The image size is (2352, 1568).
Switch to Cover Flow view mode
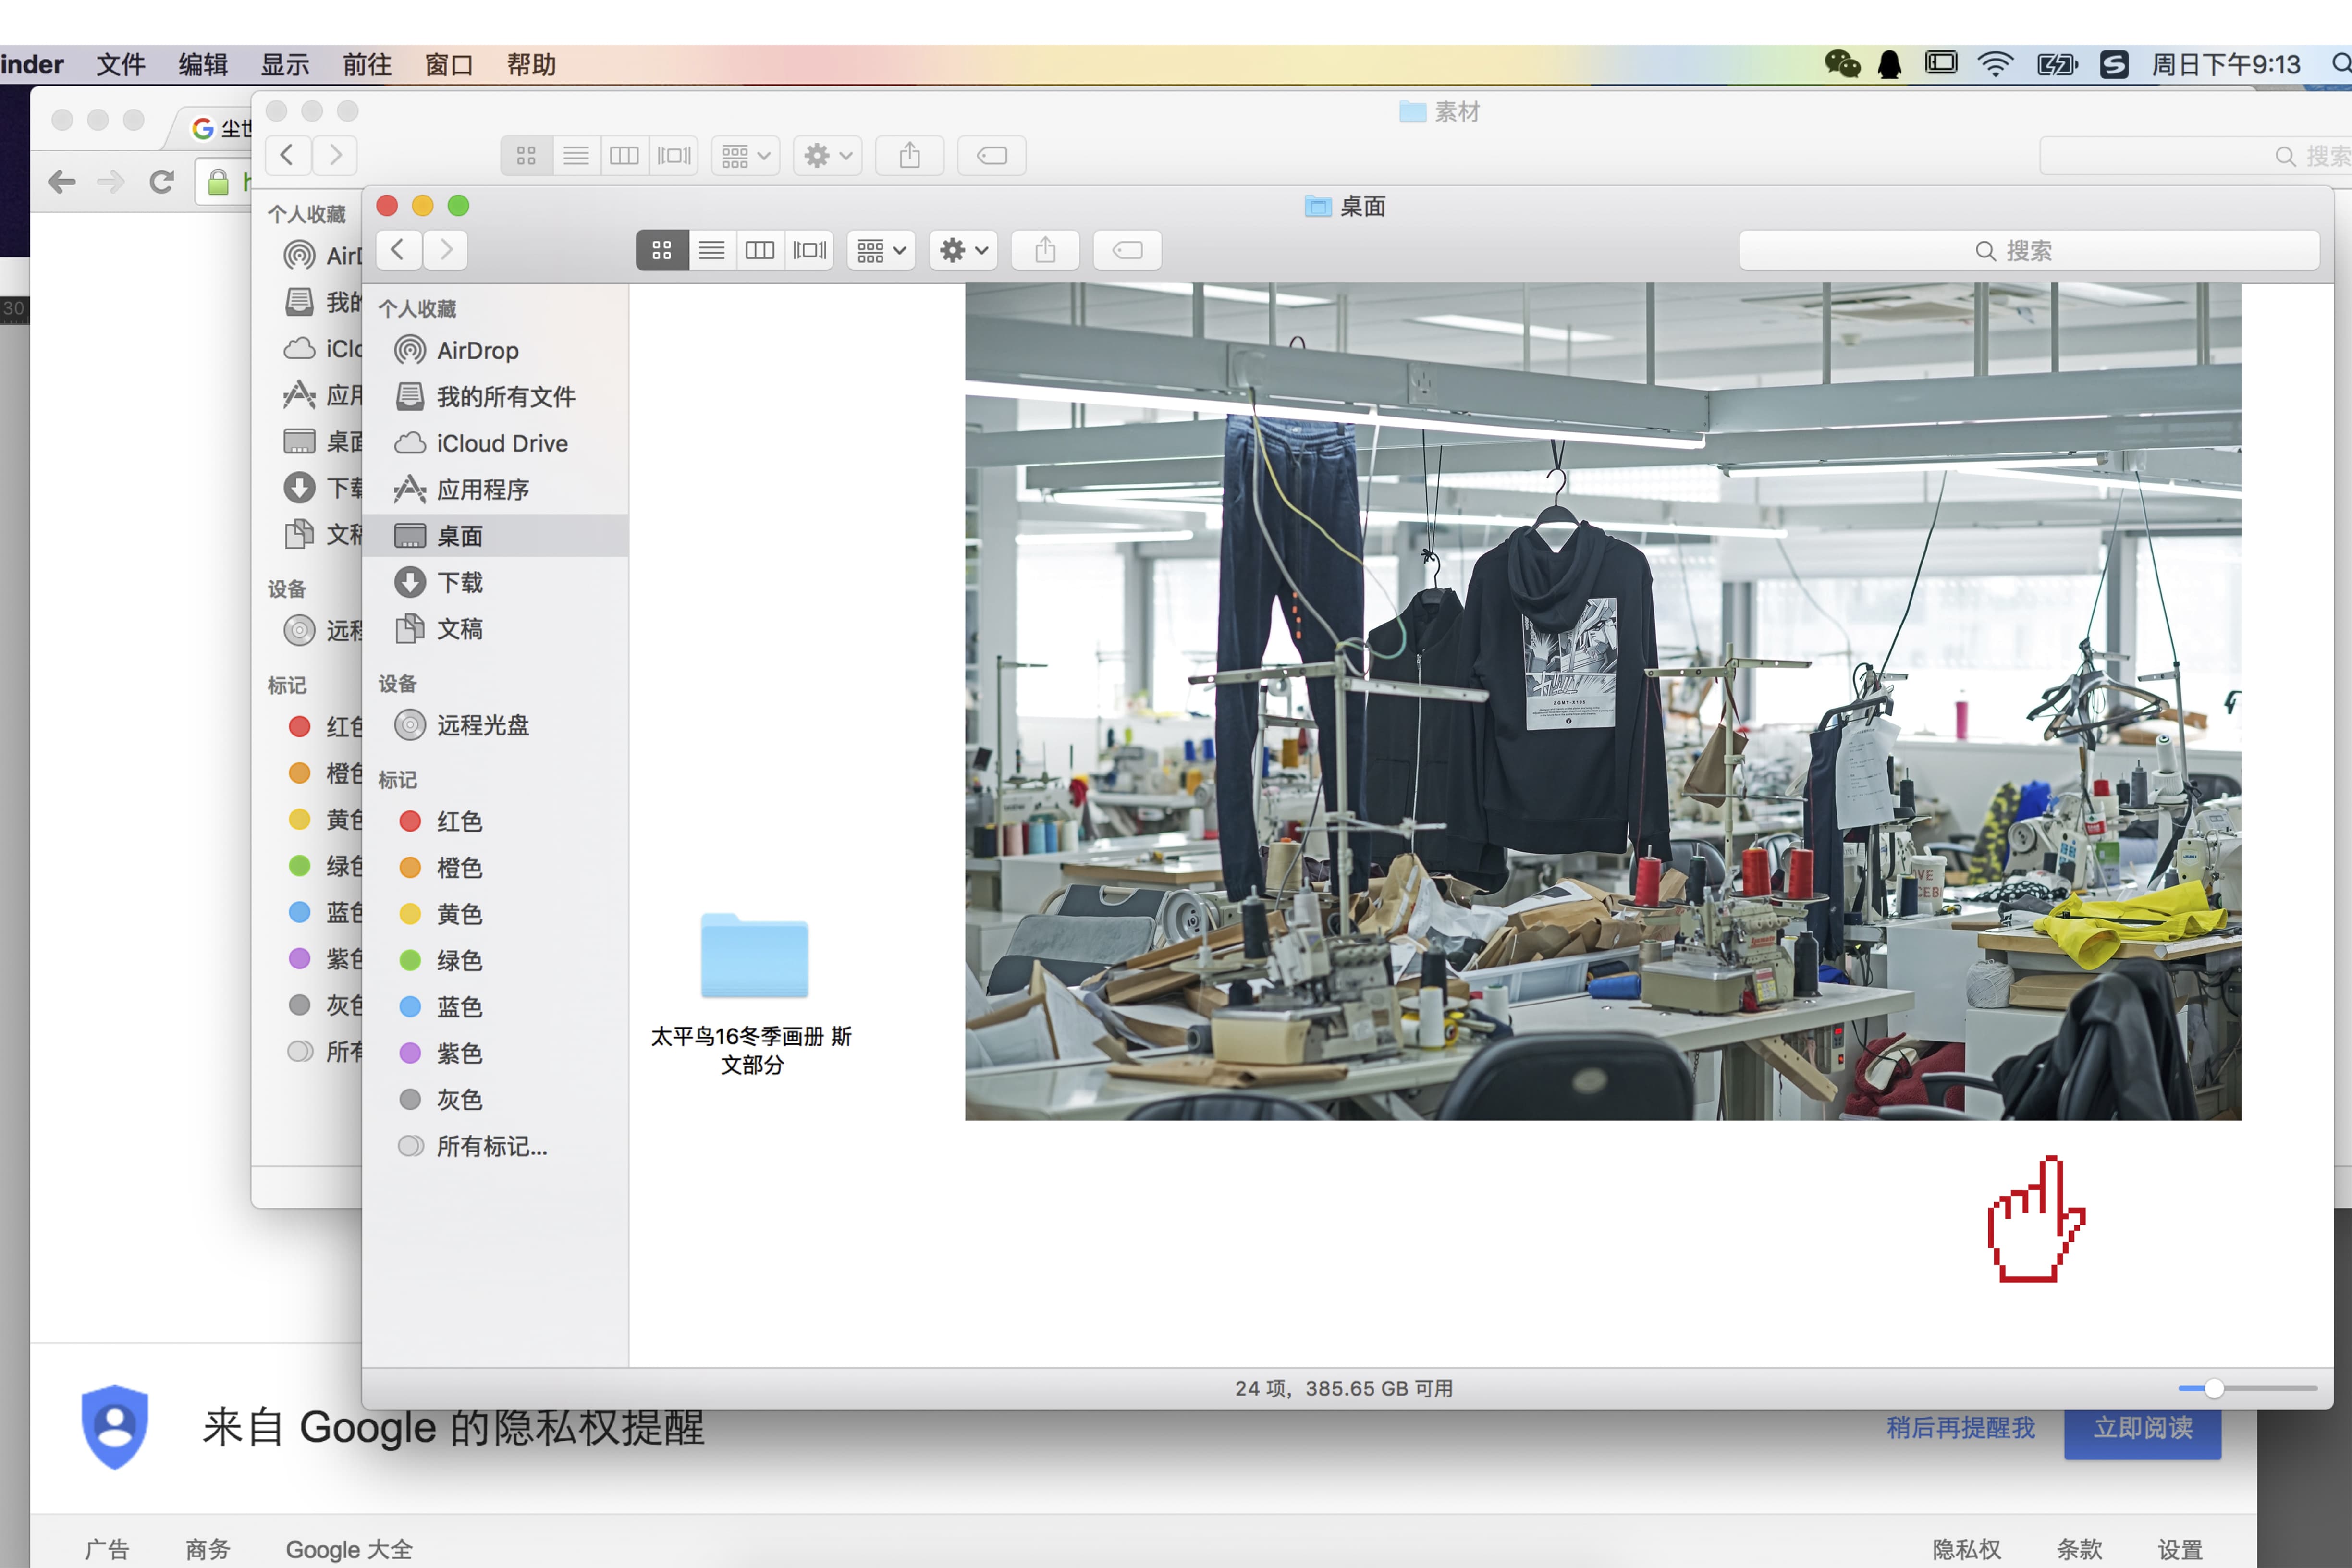pos(809,250)
